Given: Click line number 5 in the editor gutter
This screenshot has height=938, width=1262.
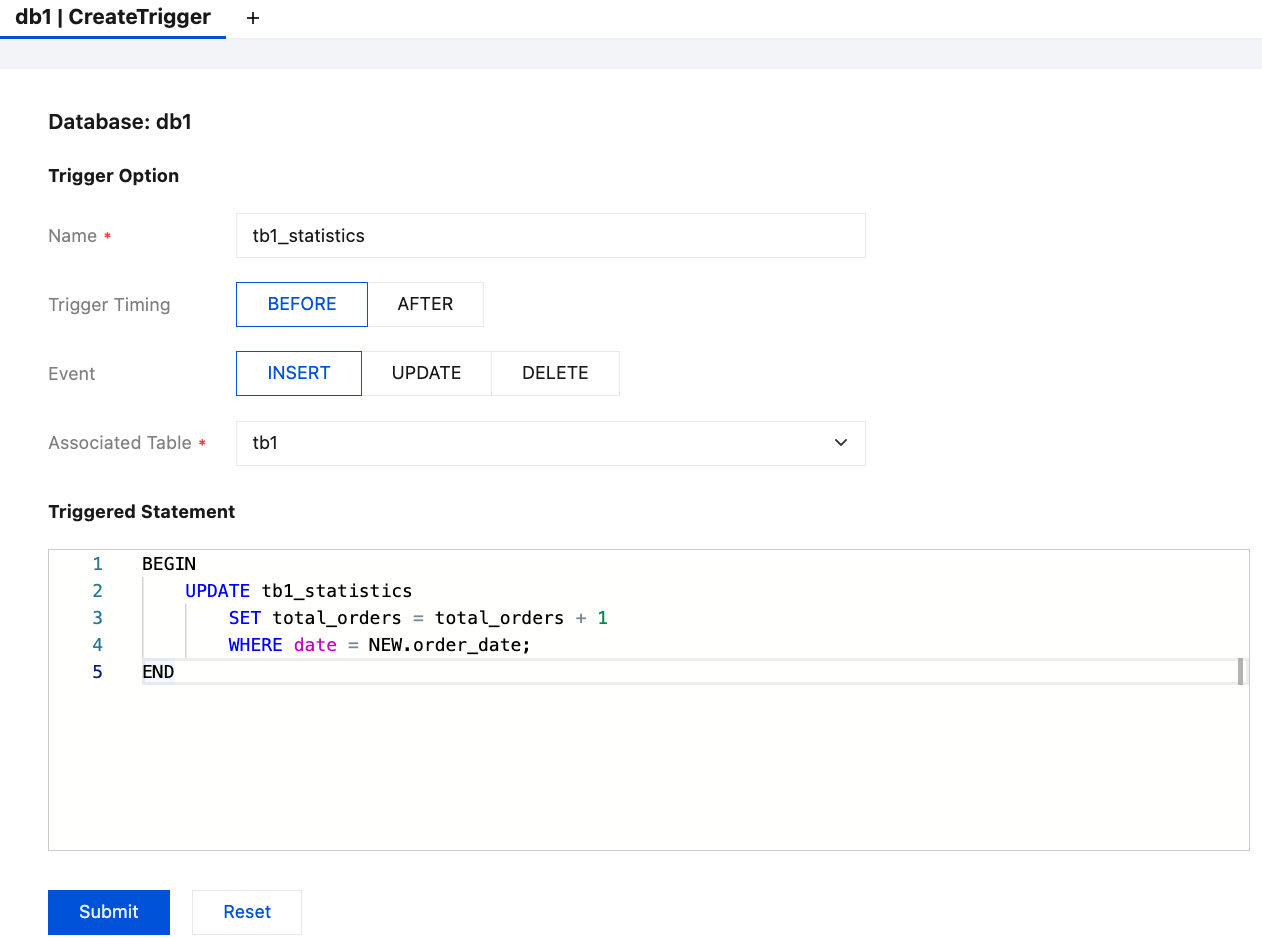Looking at the screenshot, I should 97,672.
